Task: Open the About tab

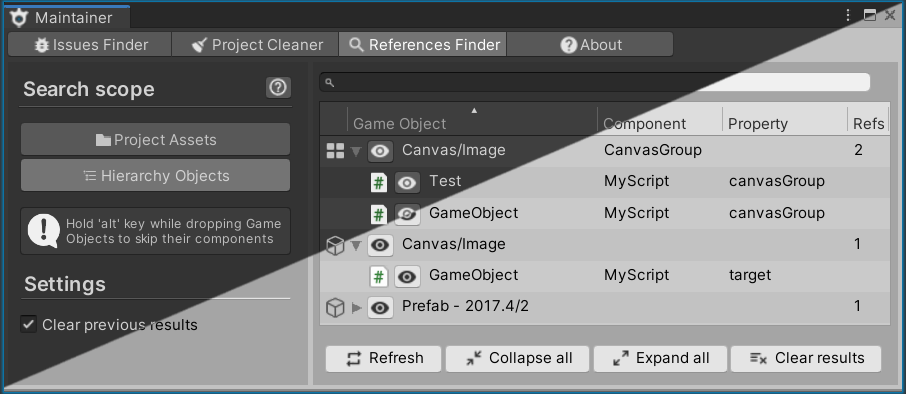Action: coord(590,44)
